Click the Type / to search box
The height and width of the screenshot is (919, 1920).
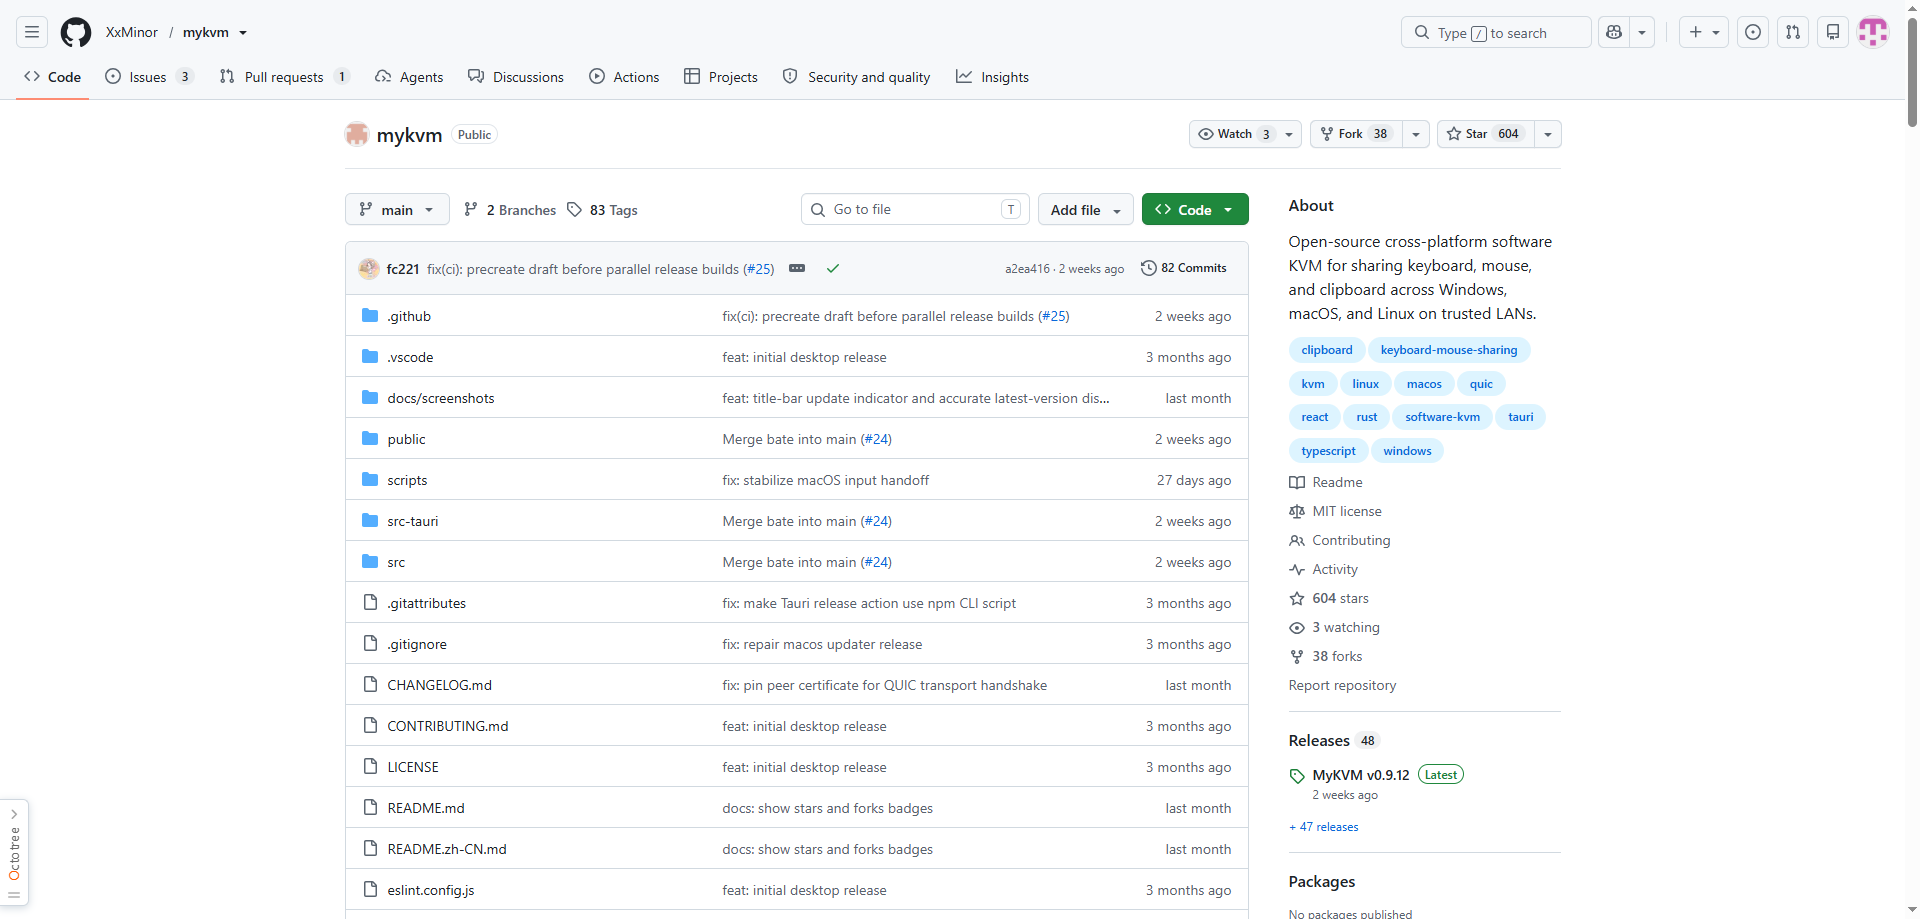click(x=1496, y=33)
